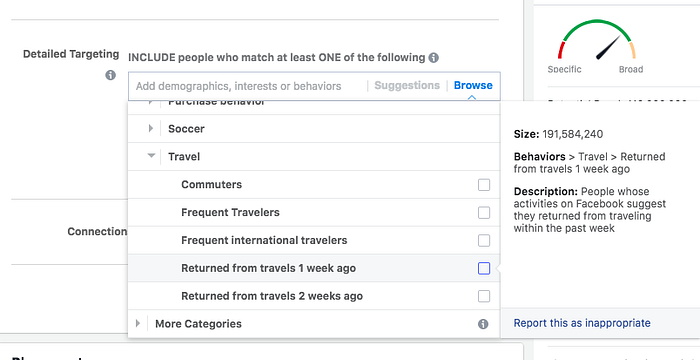Select the Travel category row label
Image resolution: width=700 pixels, height=360 pixels.
[184, 156]
